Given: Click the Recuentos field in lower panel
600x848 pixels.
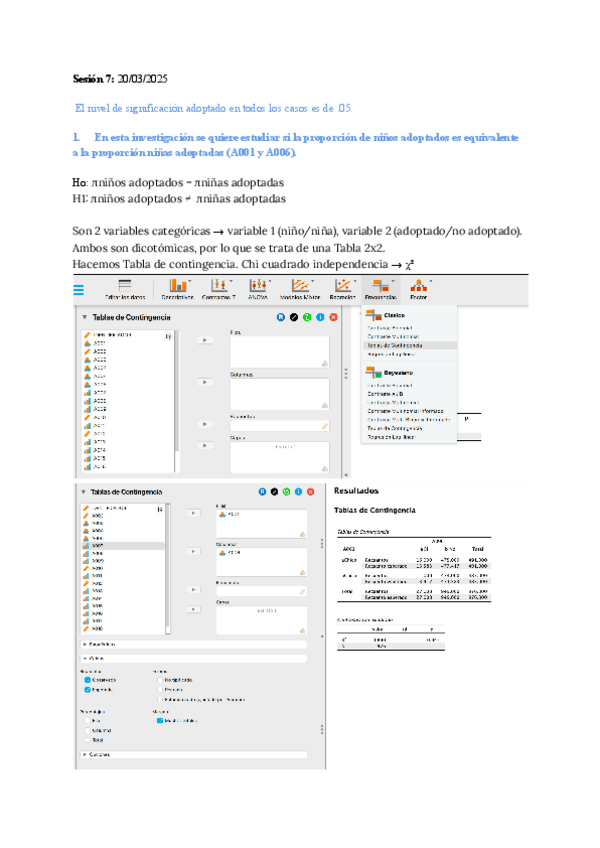Looking at the screenshot, I should pos(261,592).
